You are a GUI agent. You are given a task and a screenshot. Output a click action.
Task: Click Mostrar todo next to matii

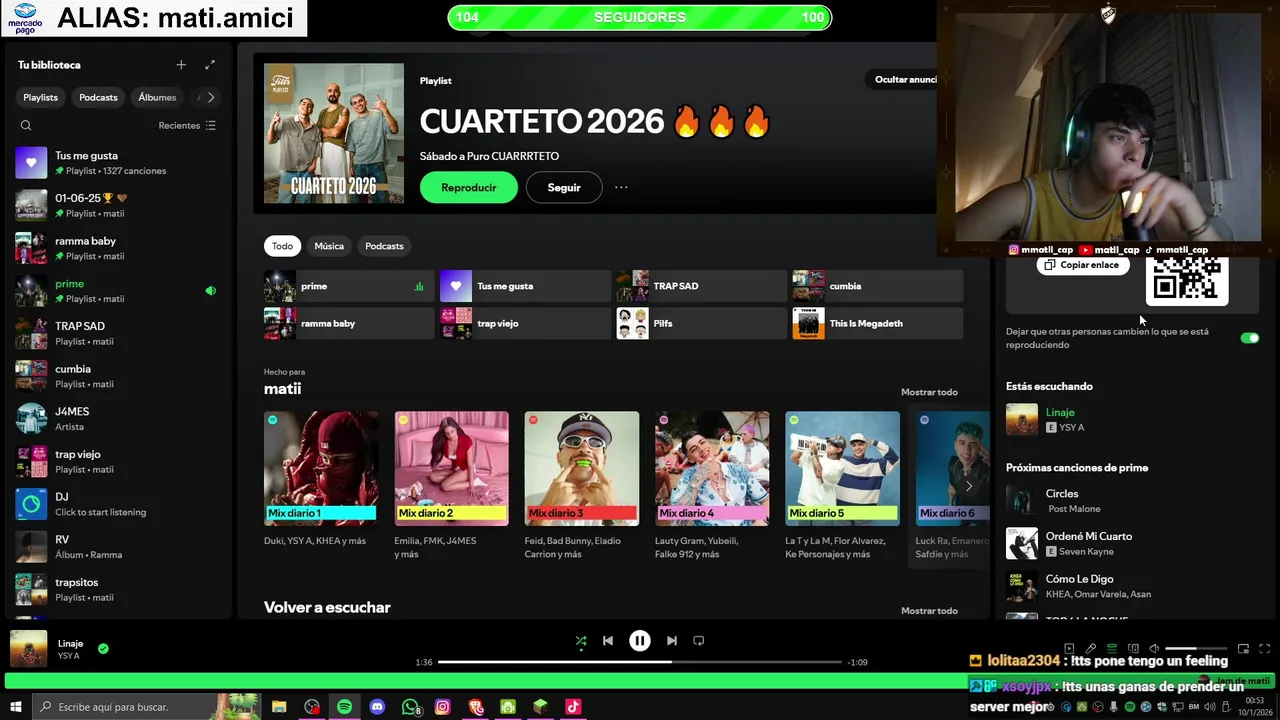(929, 392)
